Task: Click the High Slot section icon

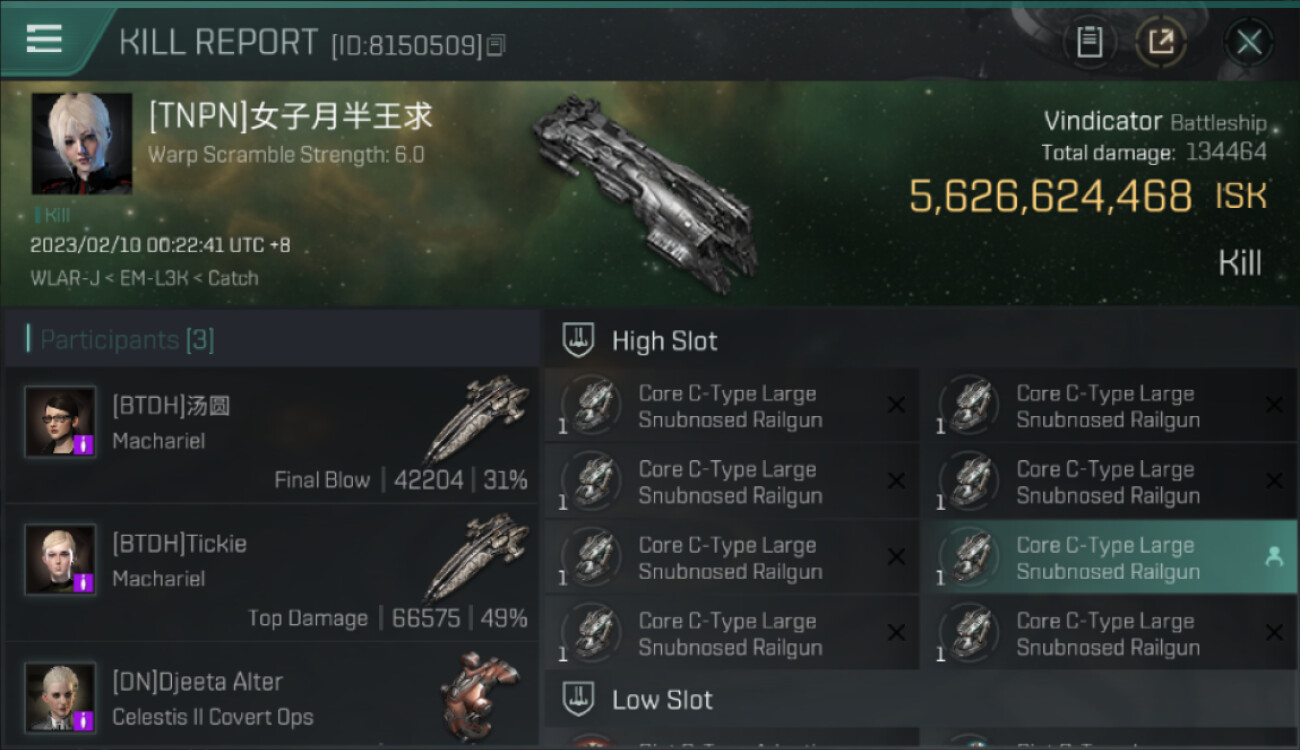Action: [x=579, y=340]
